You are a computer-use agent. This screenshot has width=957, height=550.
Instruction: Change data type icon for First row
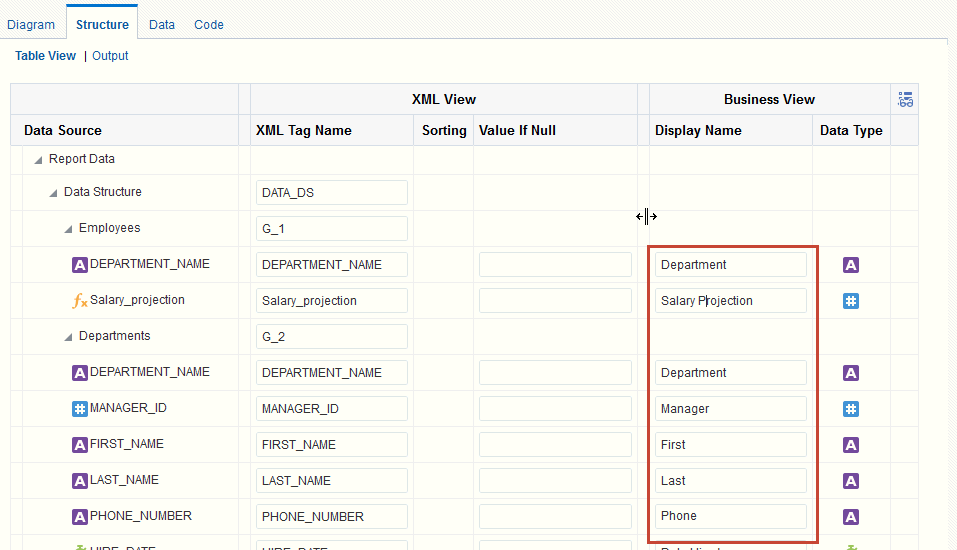pyautogui.click(x=851, y=445)
